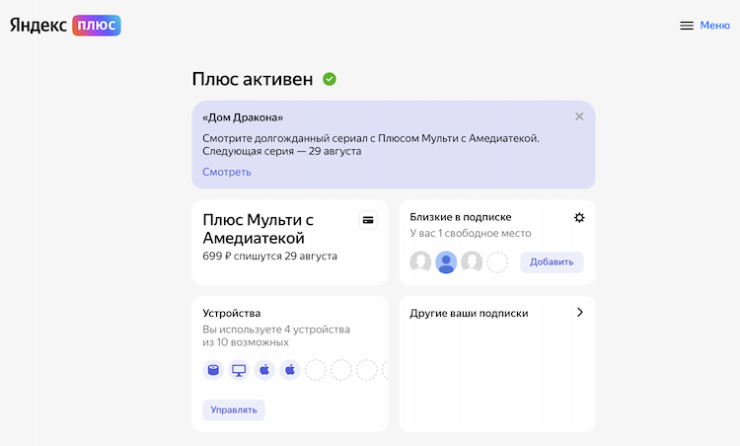Select the blue family member avatar
Image resolution: width=740 pixels, height=446 pixels.
coord(446,262)
